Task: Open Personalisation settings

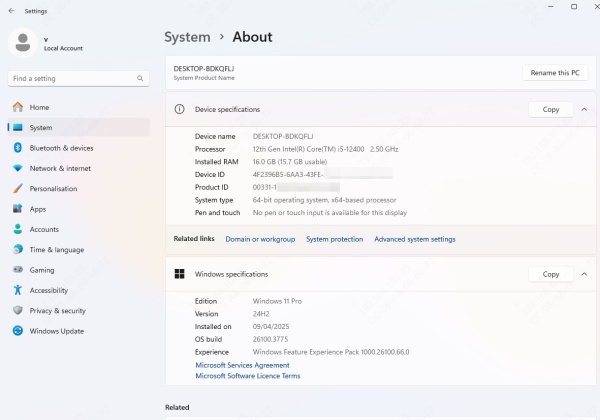Action: [x=78, y=188]
